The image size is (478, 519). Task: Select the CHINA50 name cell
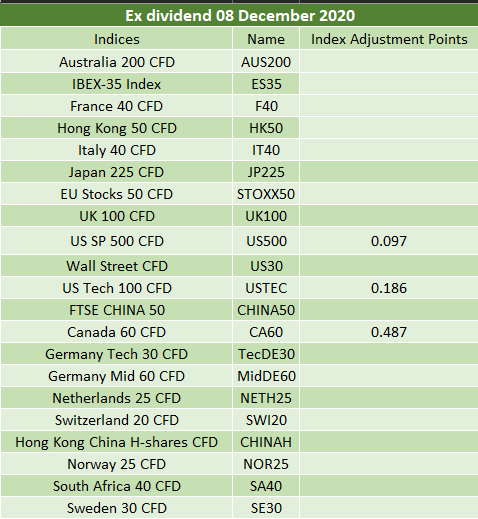pyautogui.click(x=266, y=310)
